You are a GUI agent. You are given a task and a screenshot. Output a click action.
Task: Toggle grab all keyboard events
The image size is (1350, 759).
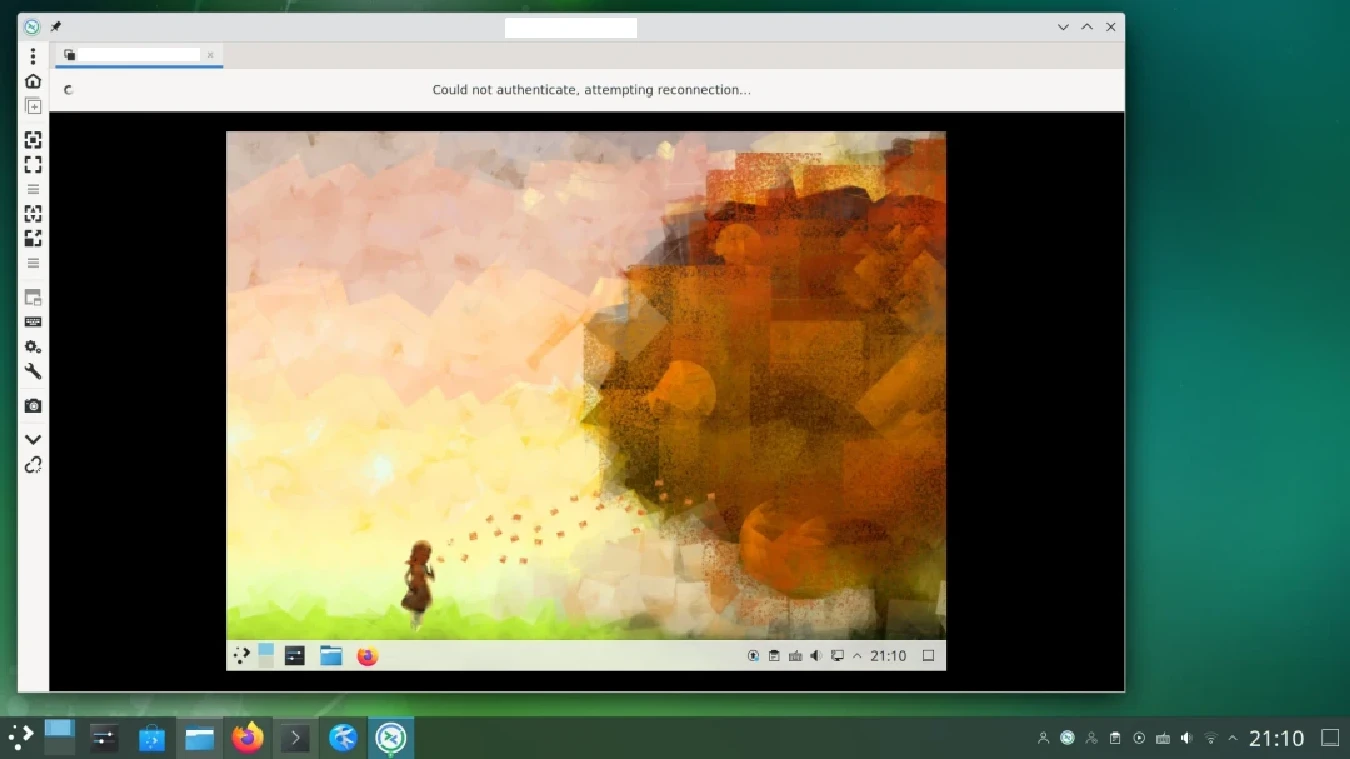33,322
